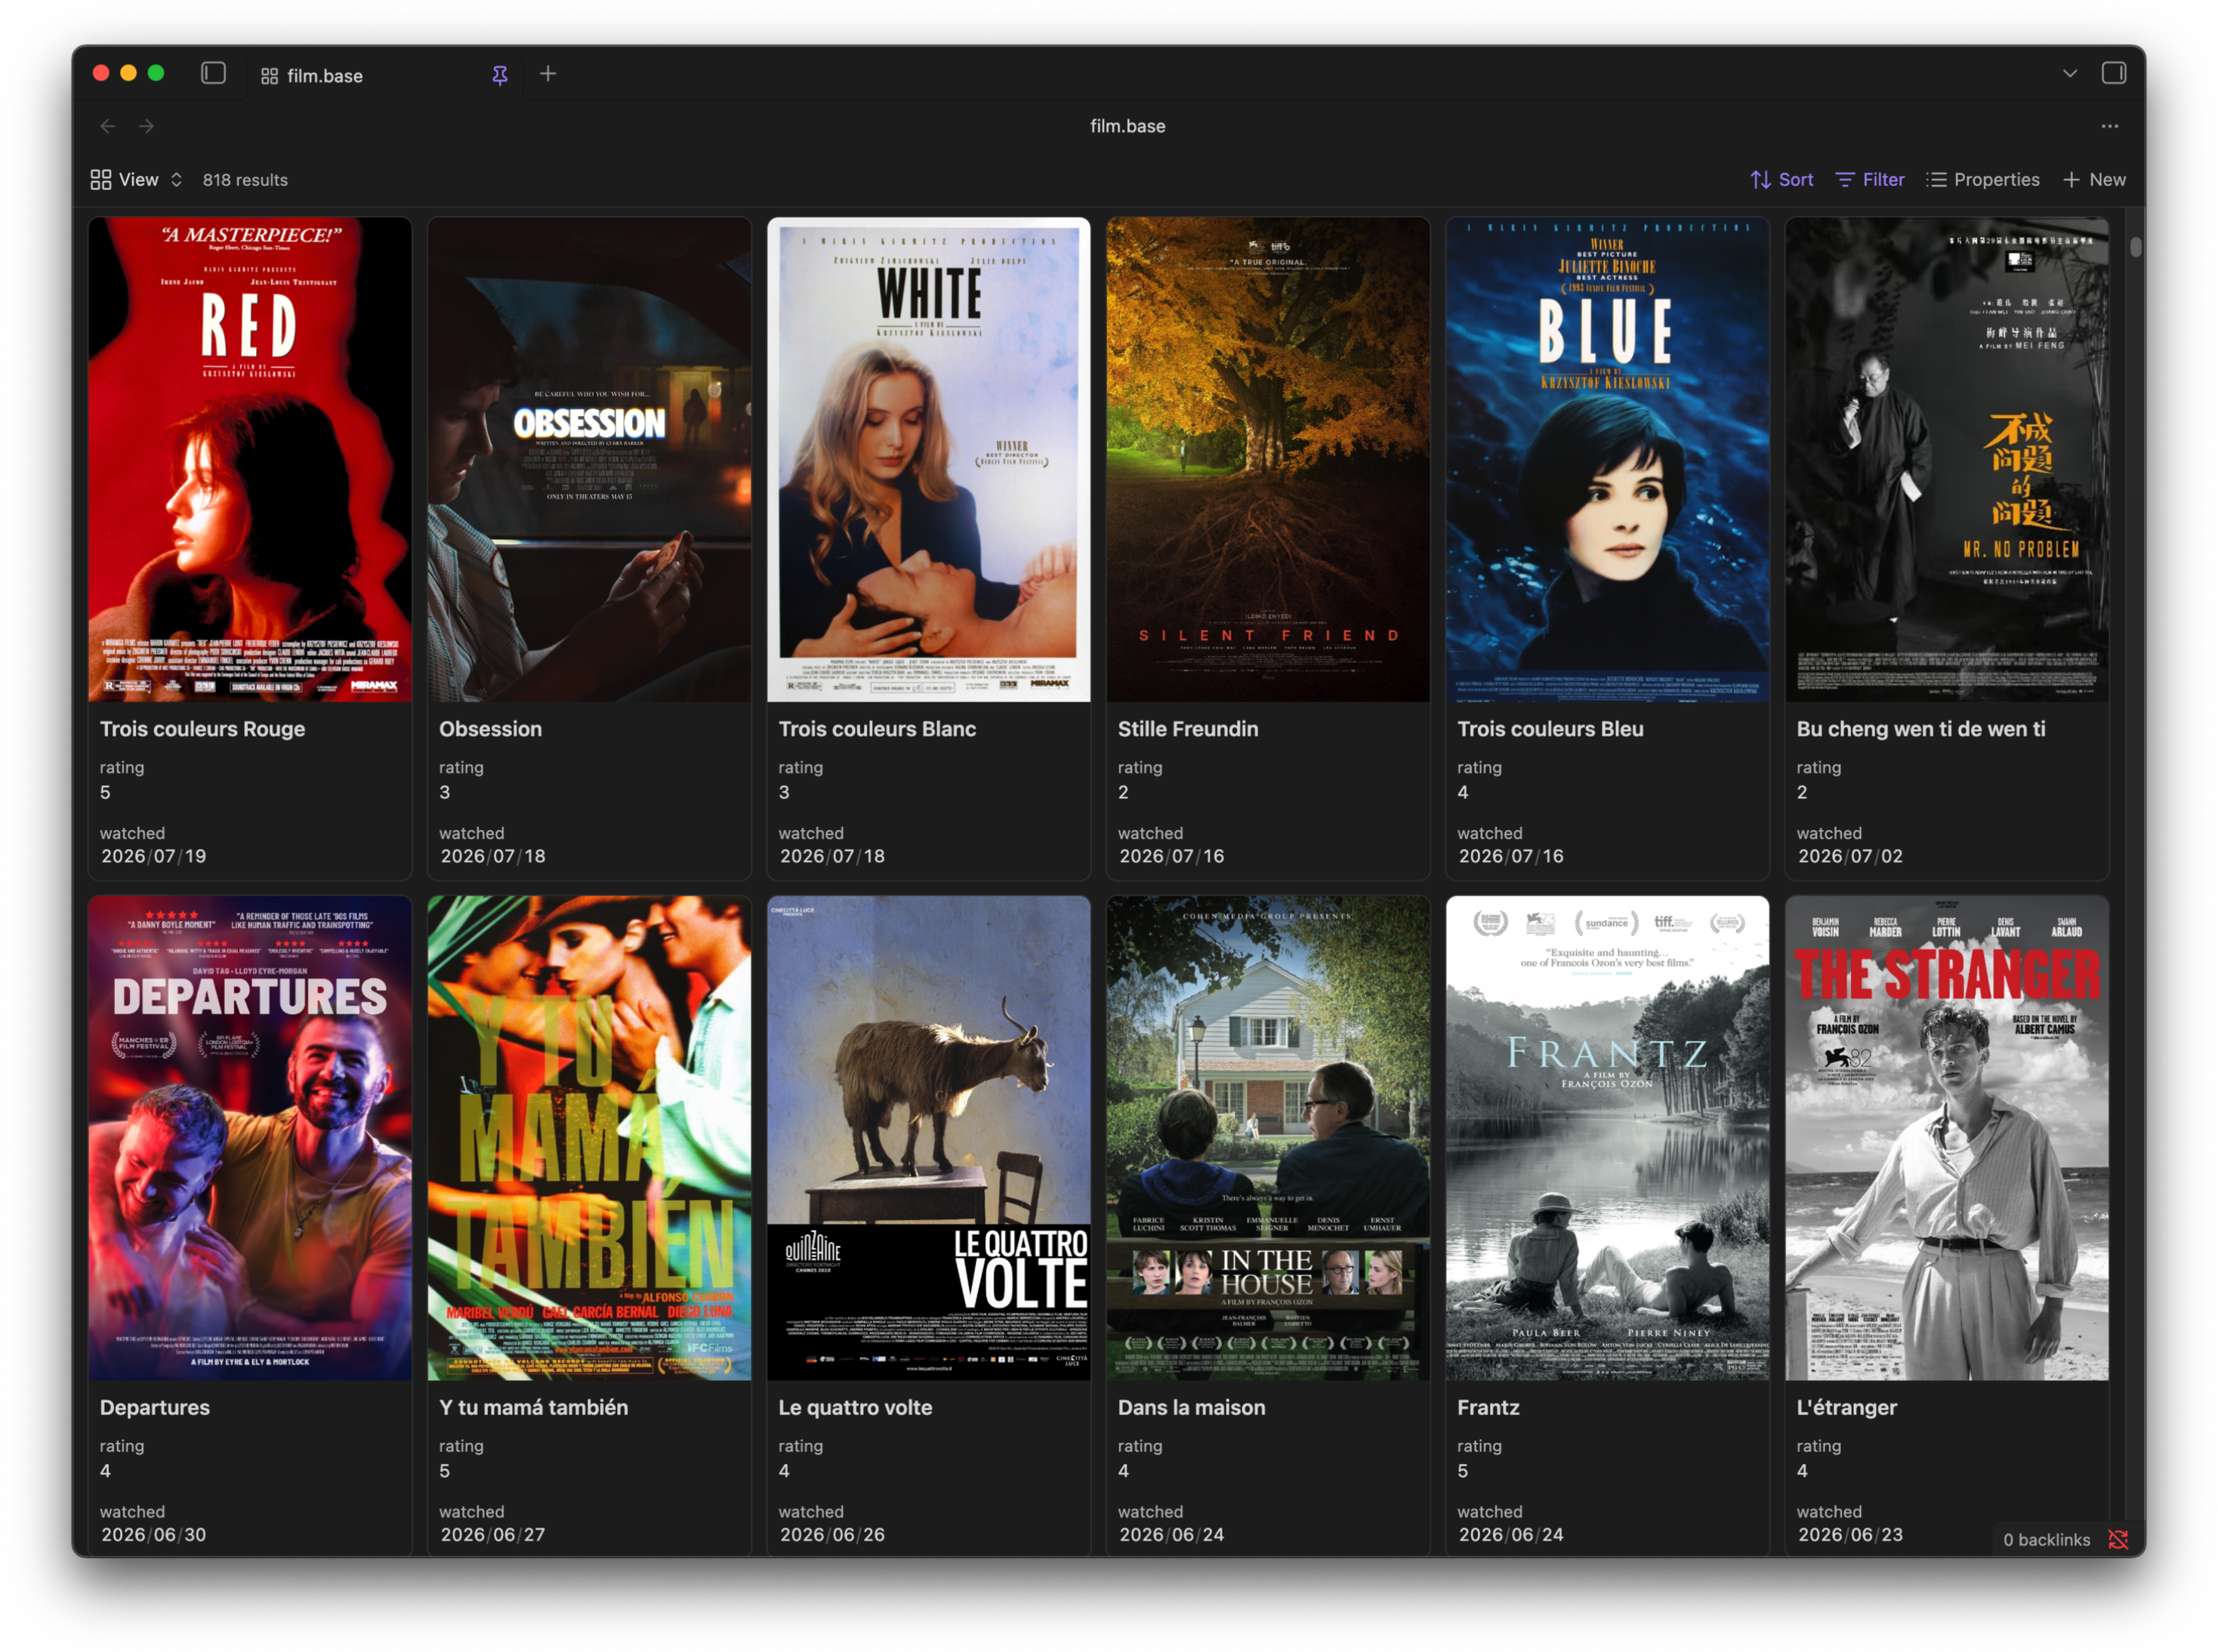Click the film.base title in header
The image size is (2218, 1652).
1127,126
